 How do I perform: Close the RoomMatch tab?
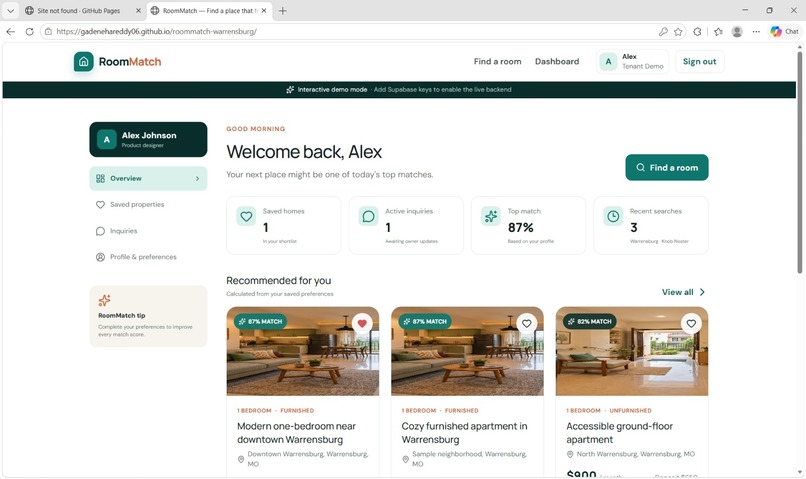pos(264,10)
